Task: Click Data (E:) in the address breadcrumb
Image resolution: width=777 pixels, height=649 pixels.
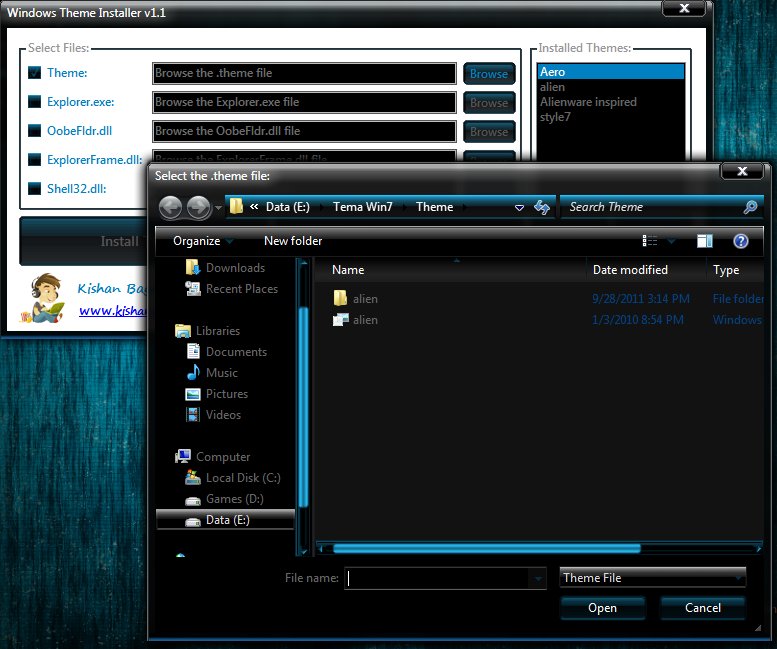Action: click(x=287, y=207)
